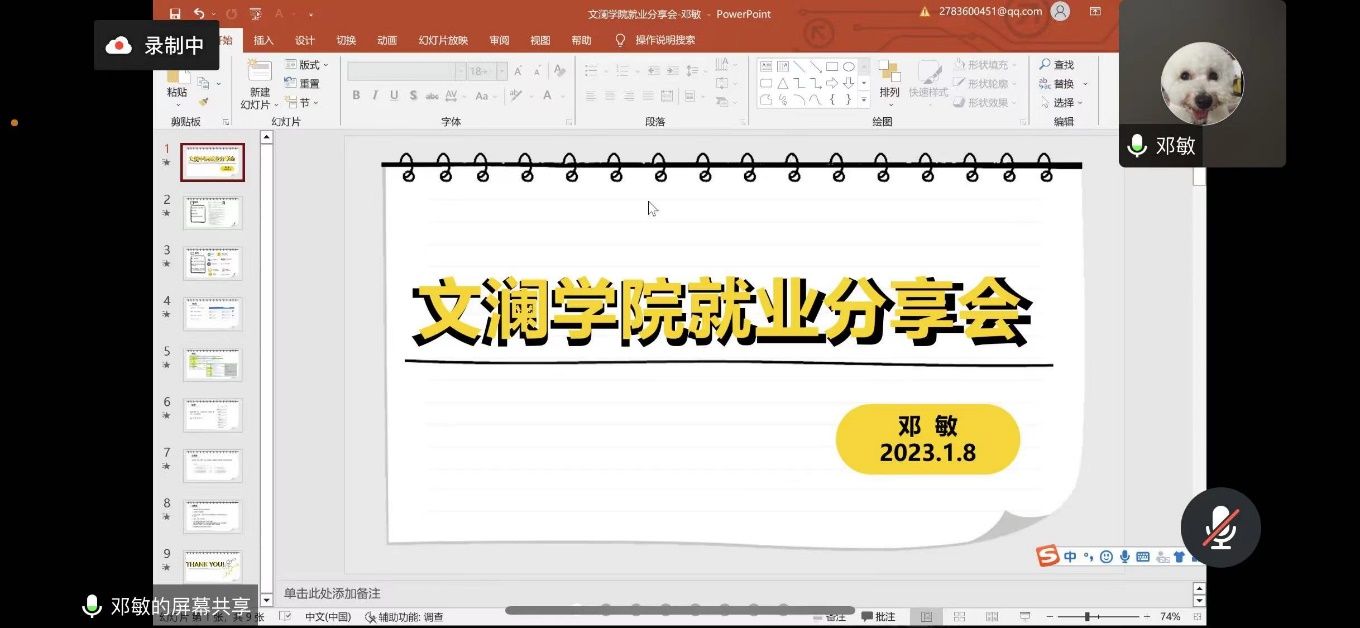
Task: Click the account profile avatar icon
Action: tap(1060, 12)
